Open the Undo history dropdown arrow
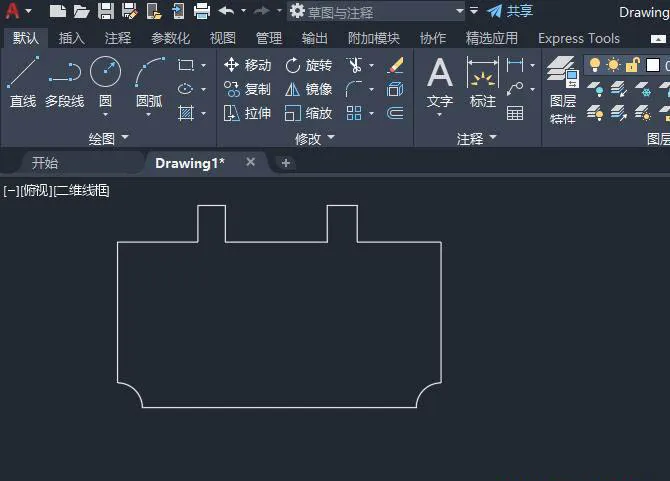 (x=244, y=11)
